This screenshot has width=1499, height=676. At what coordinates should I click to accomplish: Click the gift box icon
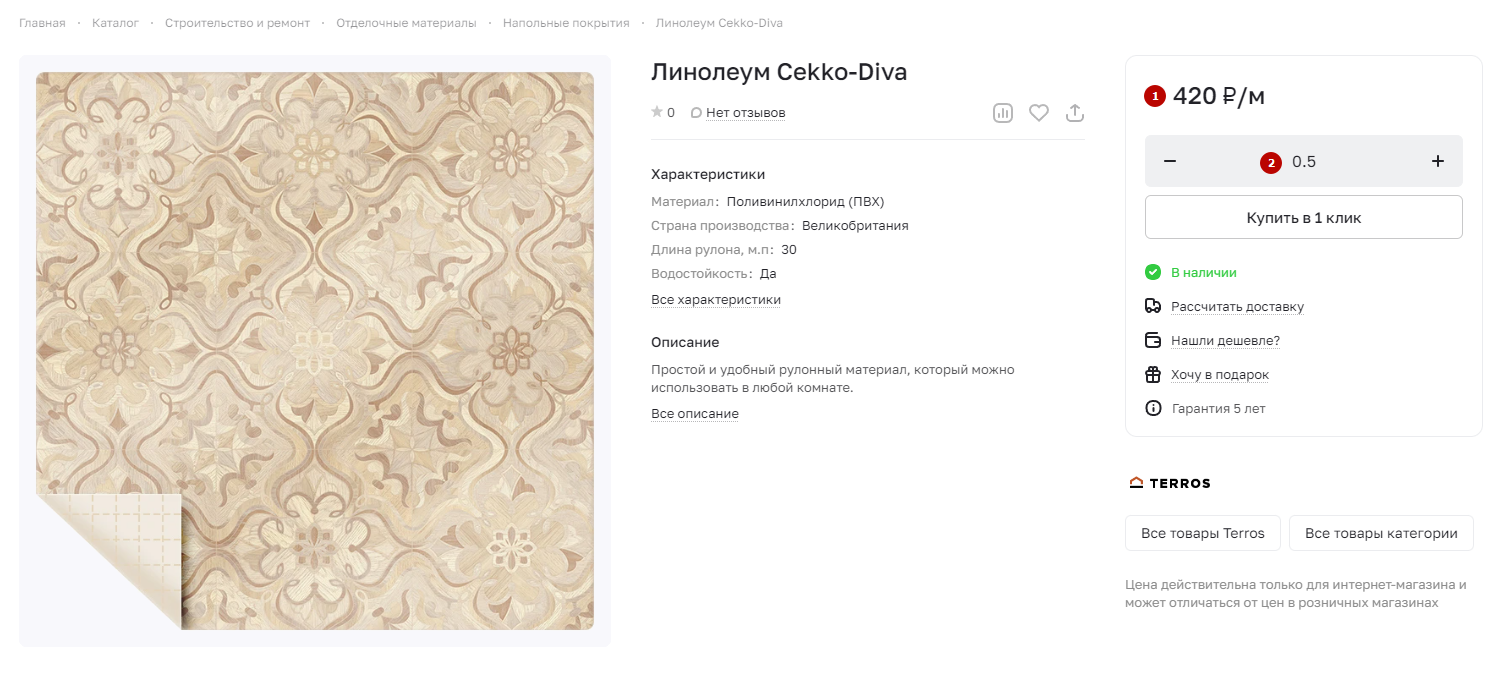(x=1153, y=374)
